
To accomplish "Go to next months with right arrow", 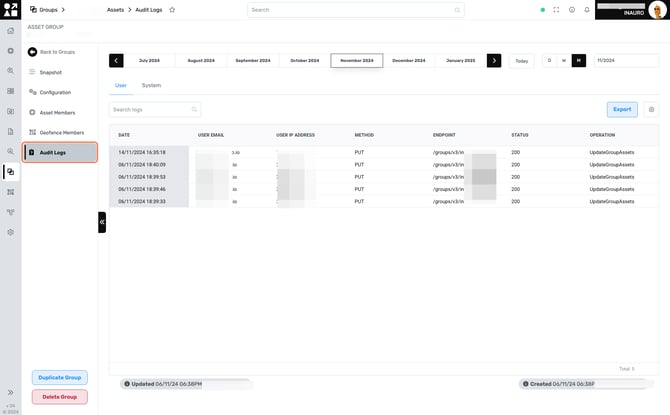I will click(494, 61).
